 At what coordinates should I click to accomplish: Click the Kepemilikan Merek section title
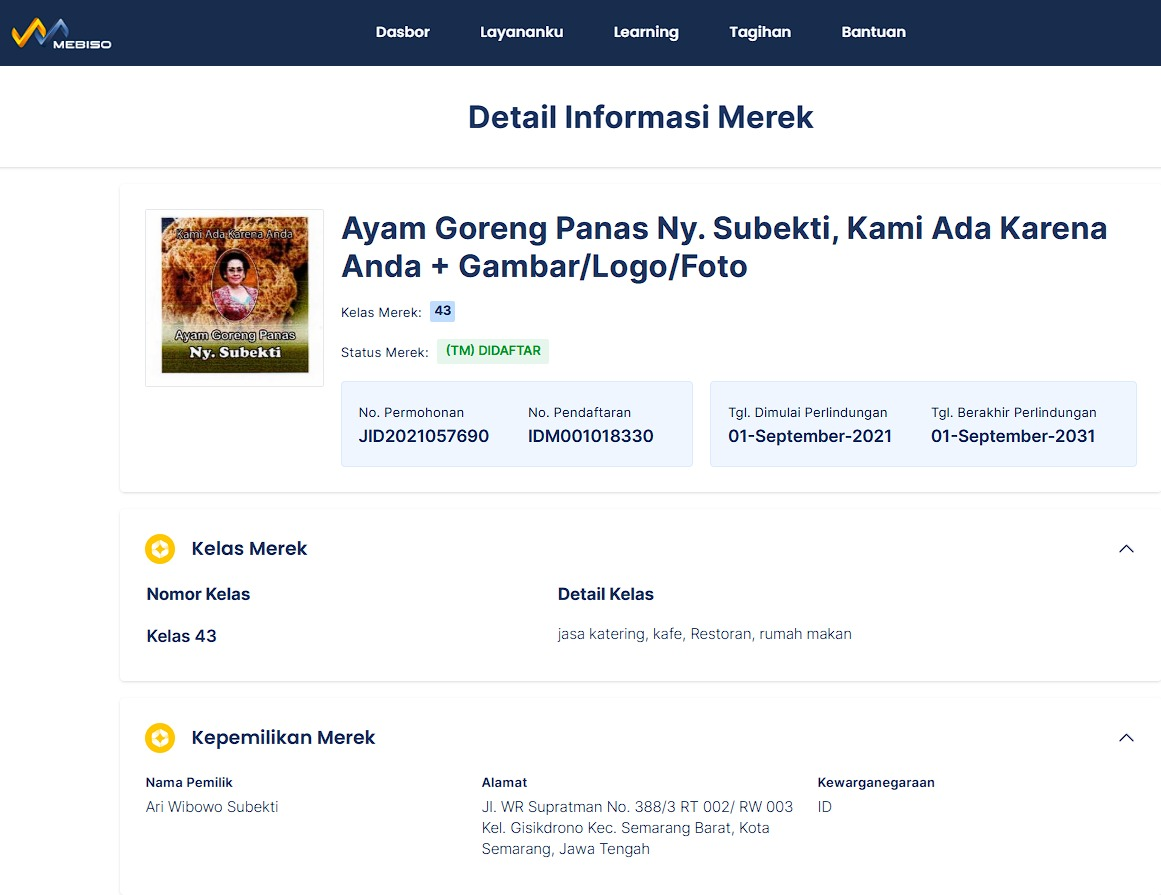tap(283, 737)
